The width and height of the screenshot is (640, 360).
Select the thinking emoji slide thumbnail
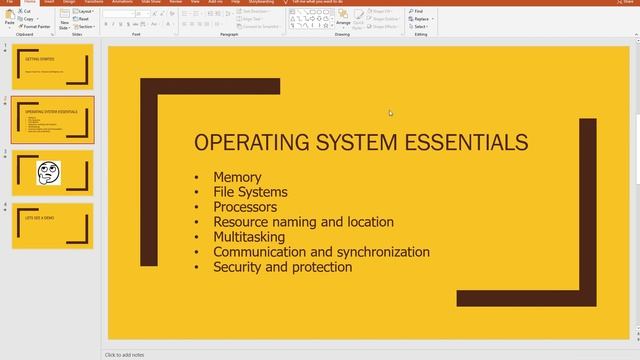[53, 173]
